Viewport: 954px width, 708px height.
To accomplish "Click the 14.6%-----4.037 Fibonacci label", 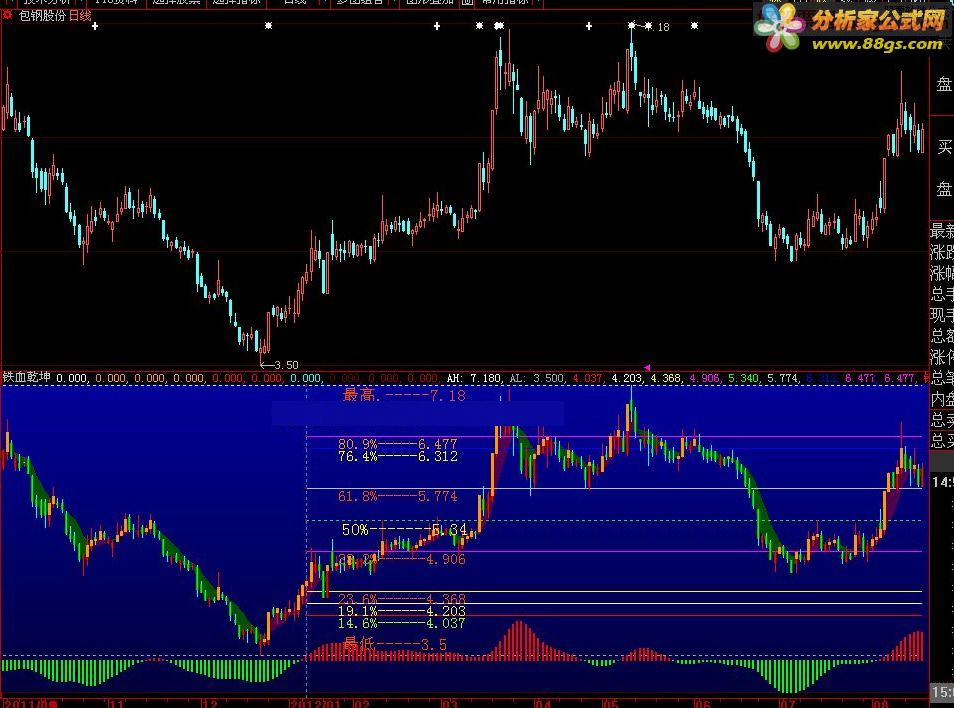I will [x=402, y=623].
